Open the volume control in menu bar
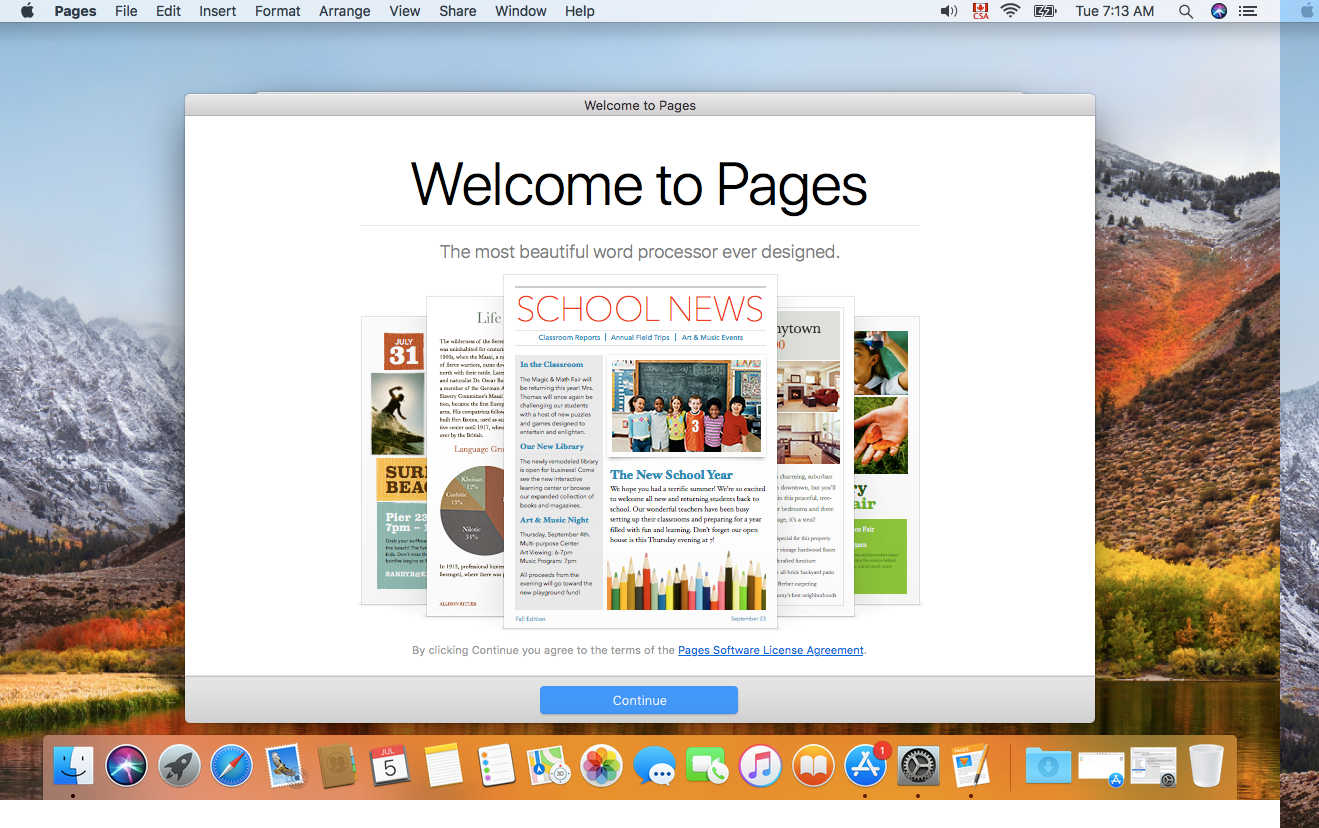This screenshot has height=828, width=1319. [948, 11]
